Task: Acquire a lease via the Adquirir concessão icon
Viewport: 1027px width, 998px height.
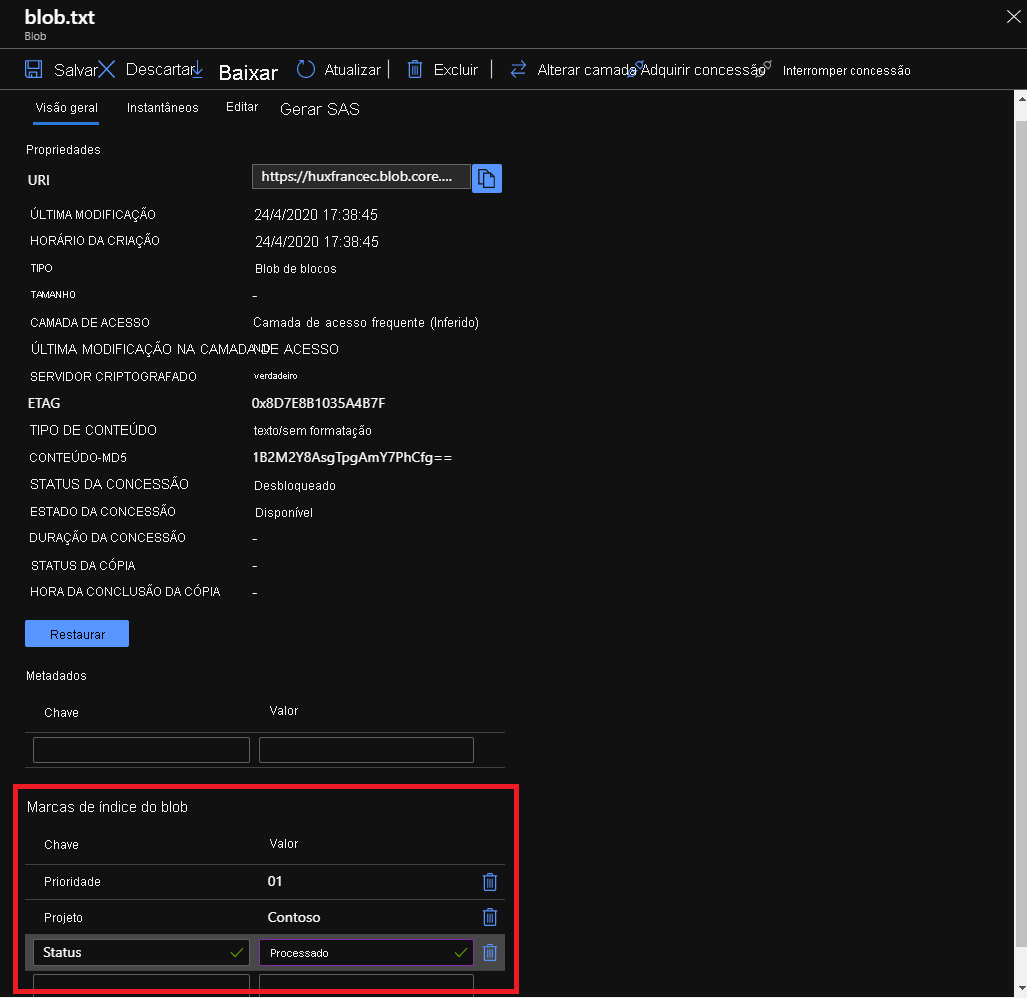Action: coord(634,68)
